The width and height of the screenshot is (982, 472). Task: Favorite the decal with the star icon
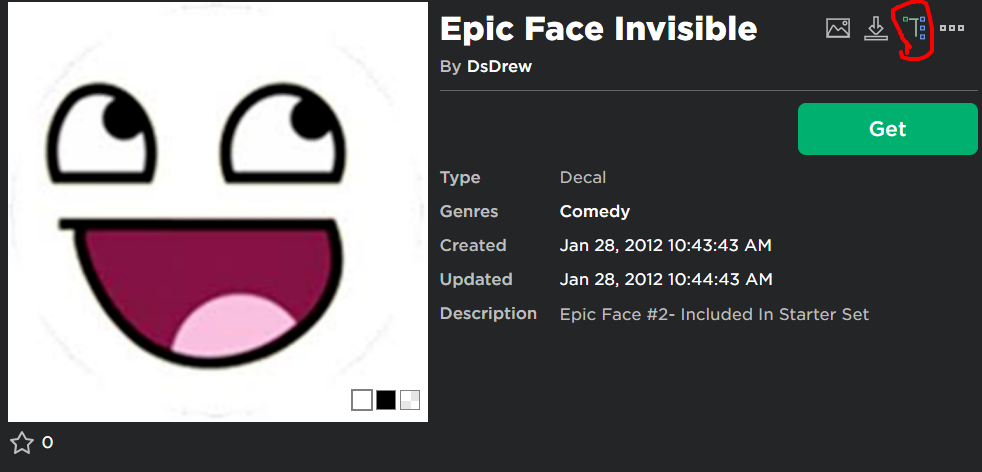tap(22, 442)
